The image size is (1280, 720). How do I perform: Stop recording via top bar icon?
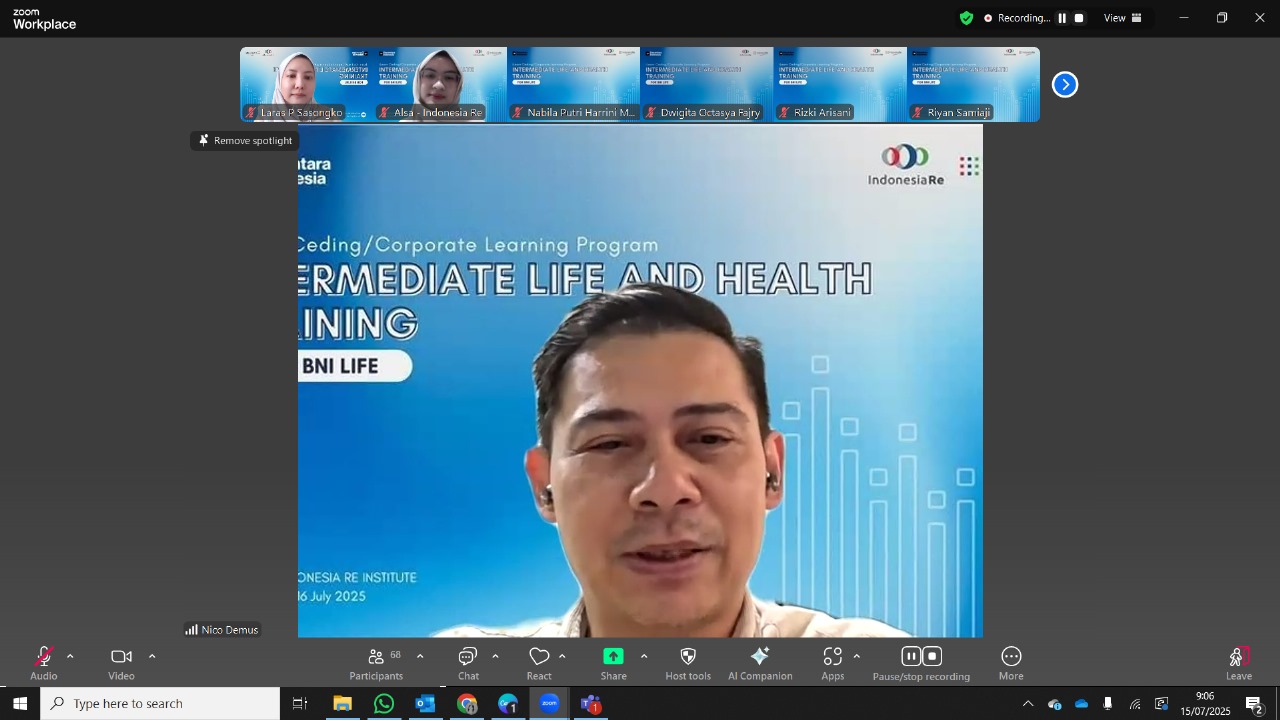click(1079, 18)
